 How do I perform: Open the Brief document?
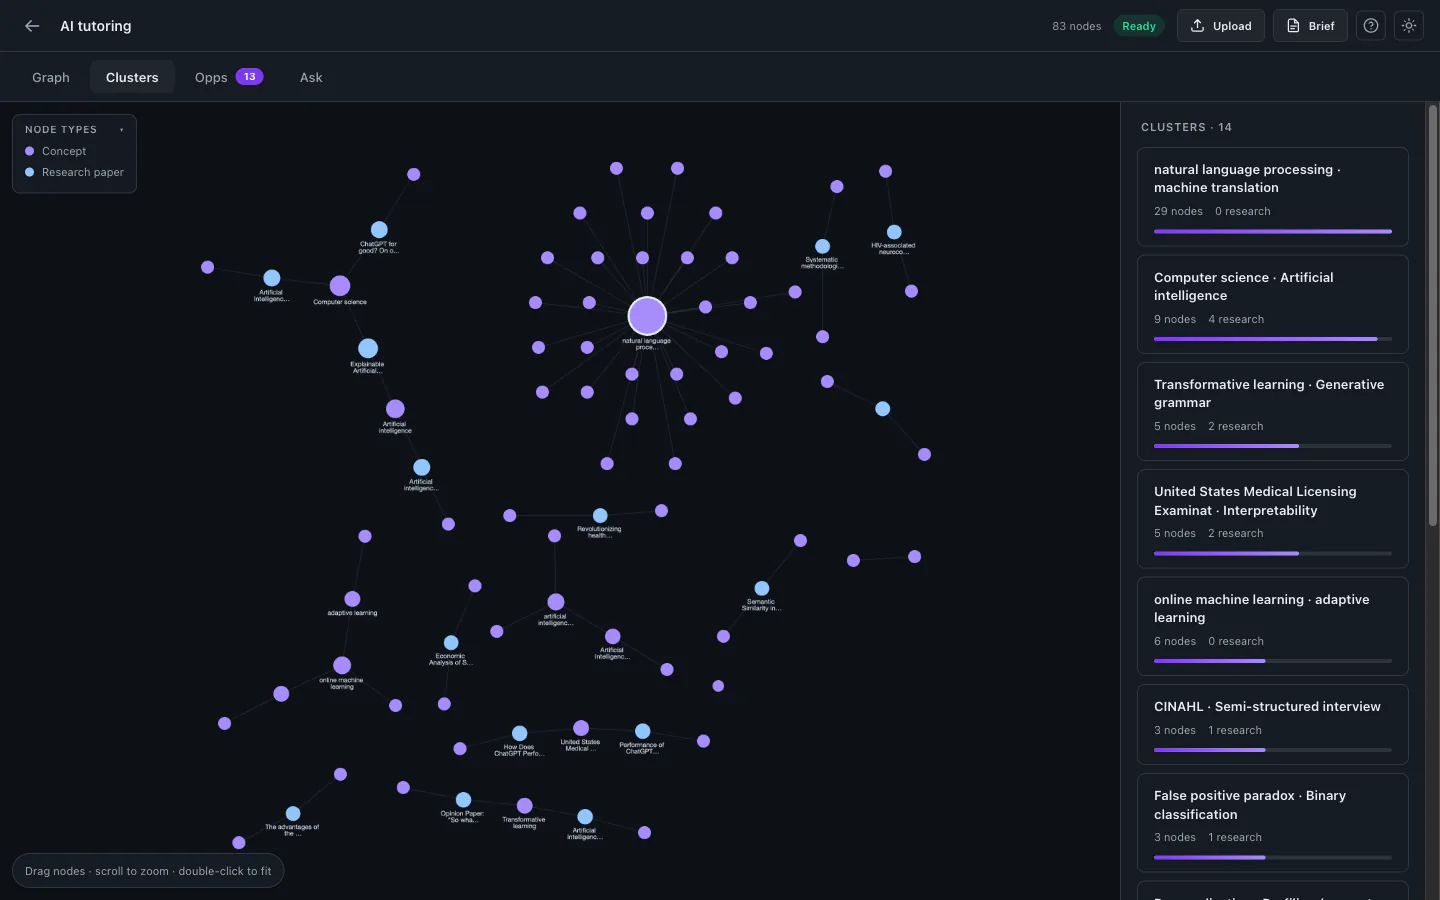click(1310, 26)
